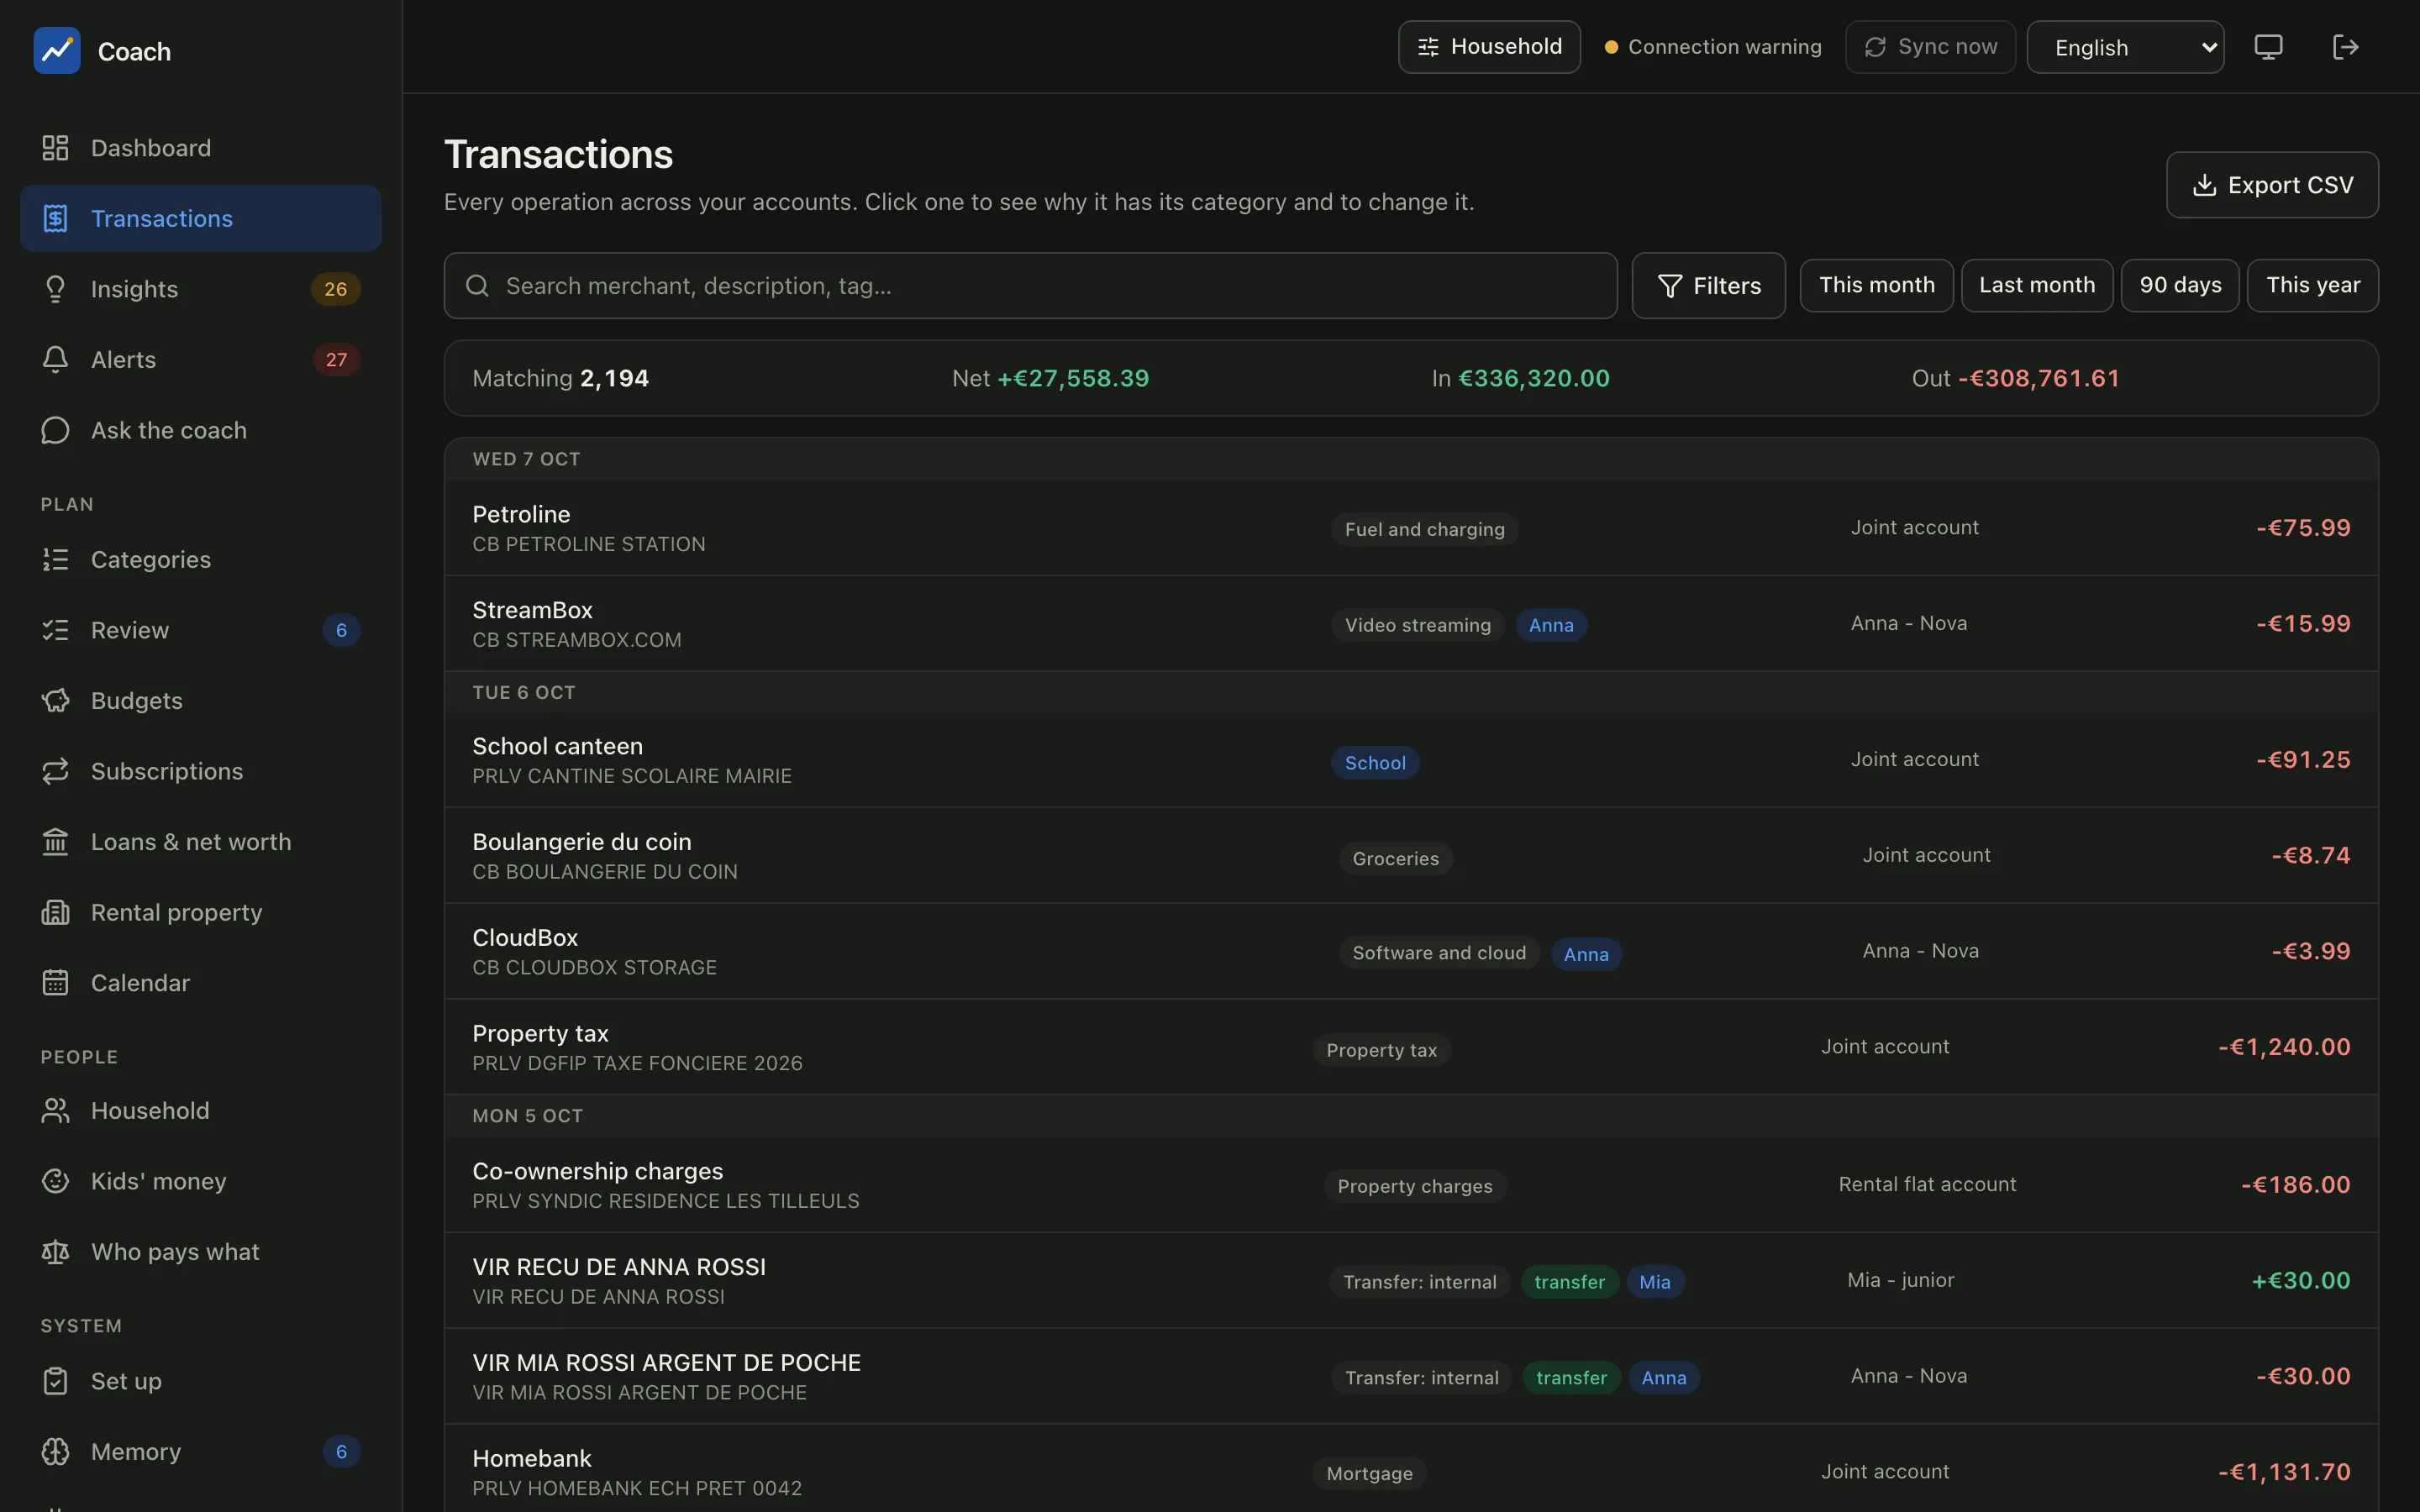Click the Export CSV button
The height and width of the screenshot is (1512, 2420).
point(2272,185)
